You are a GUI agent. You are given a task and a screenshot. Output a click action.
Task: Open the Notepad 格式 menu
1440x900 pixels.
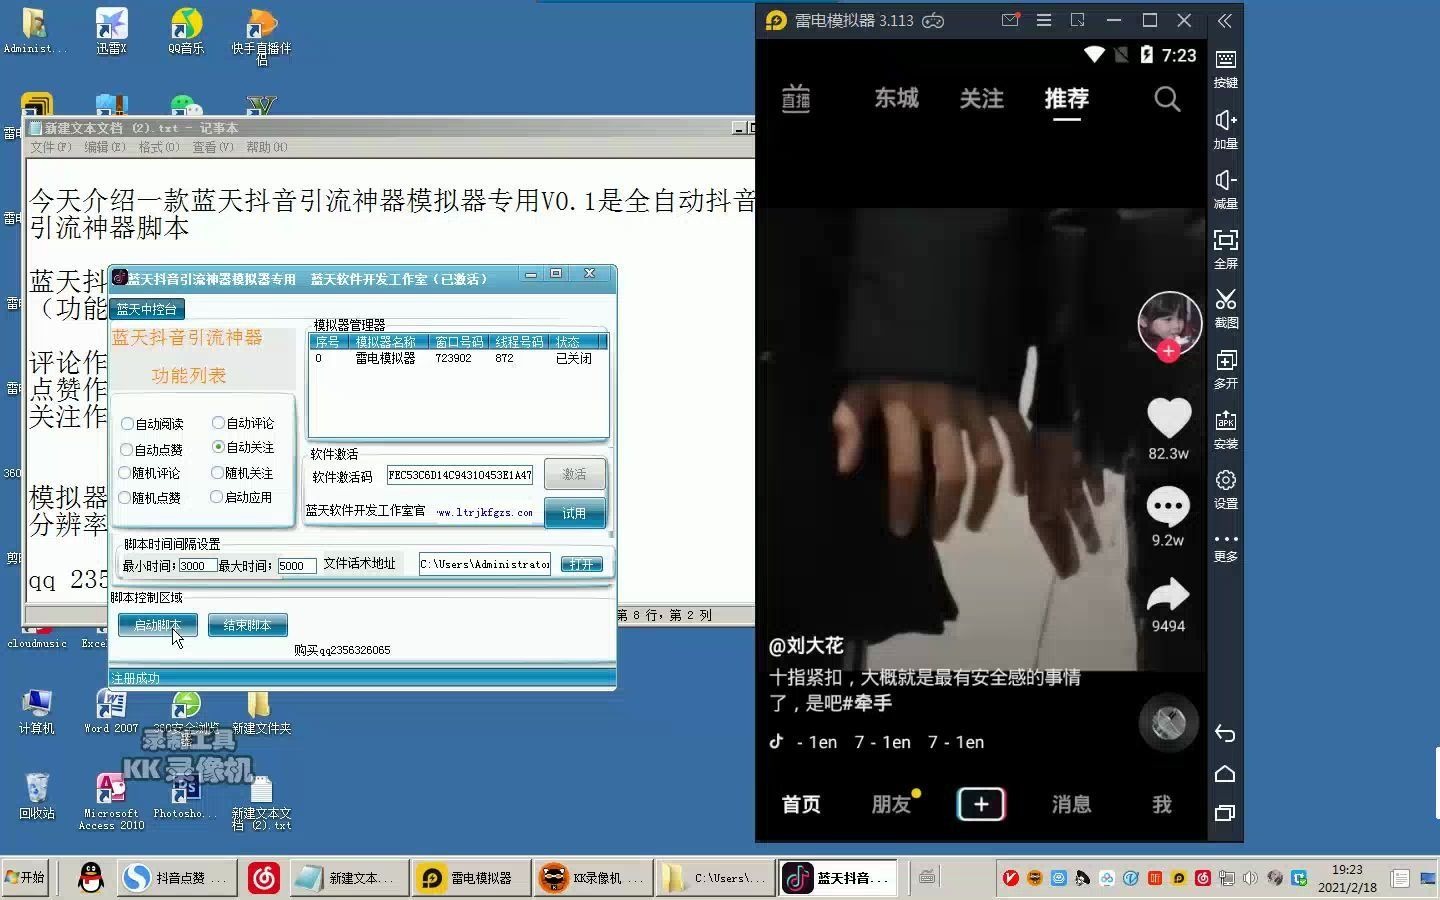pos(158,147)
